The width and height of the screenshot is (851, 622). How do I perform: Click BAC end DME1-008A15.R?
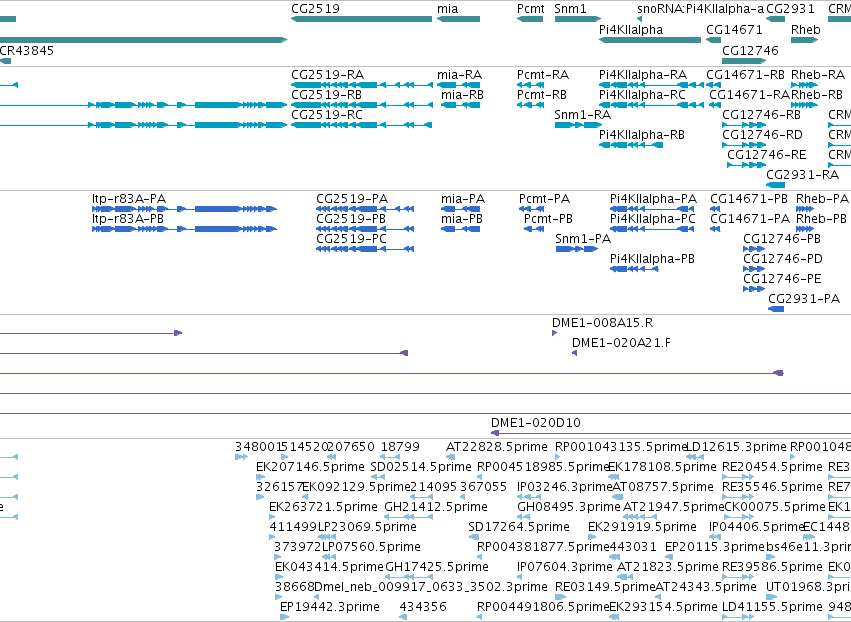point(602,323)
